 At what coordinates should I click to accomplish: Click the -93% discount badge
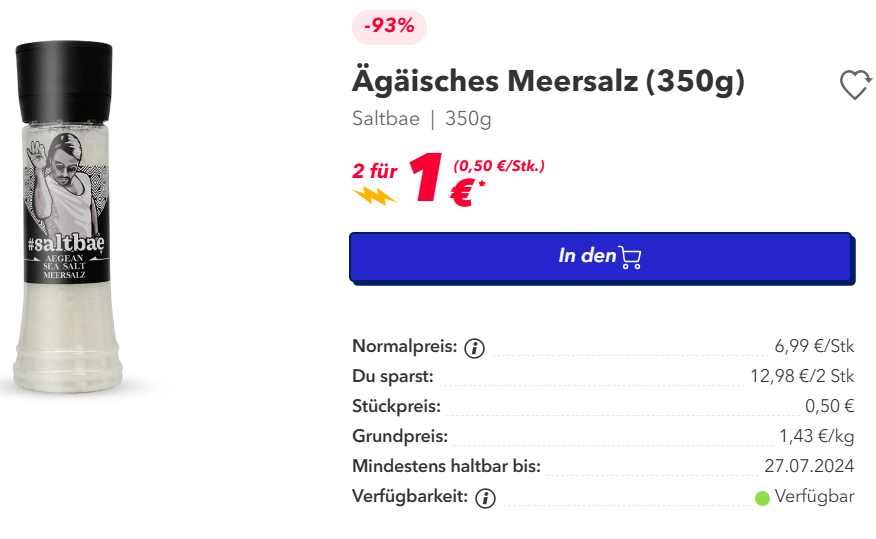[x=389, y=26]
